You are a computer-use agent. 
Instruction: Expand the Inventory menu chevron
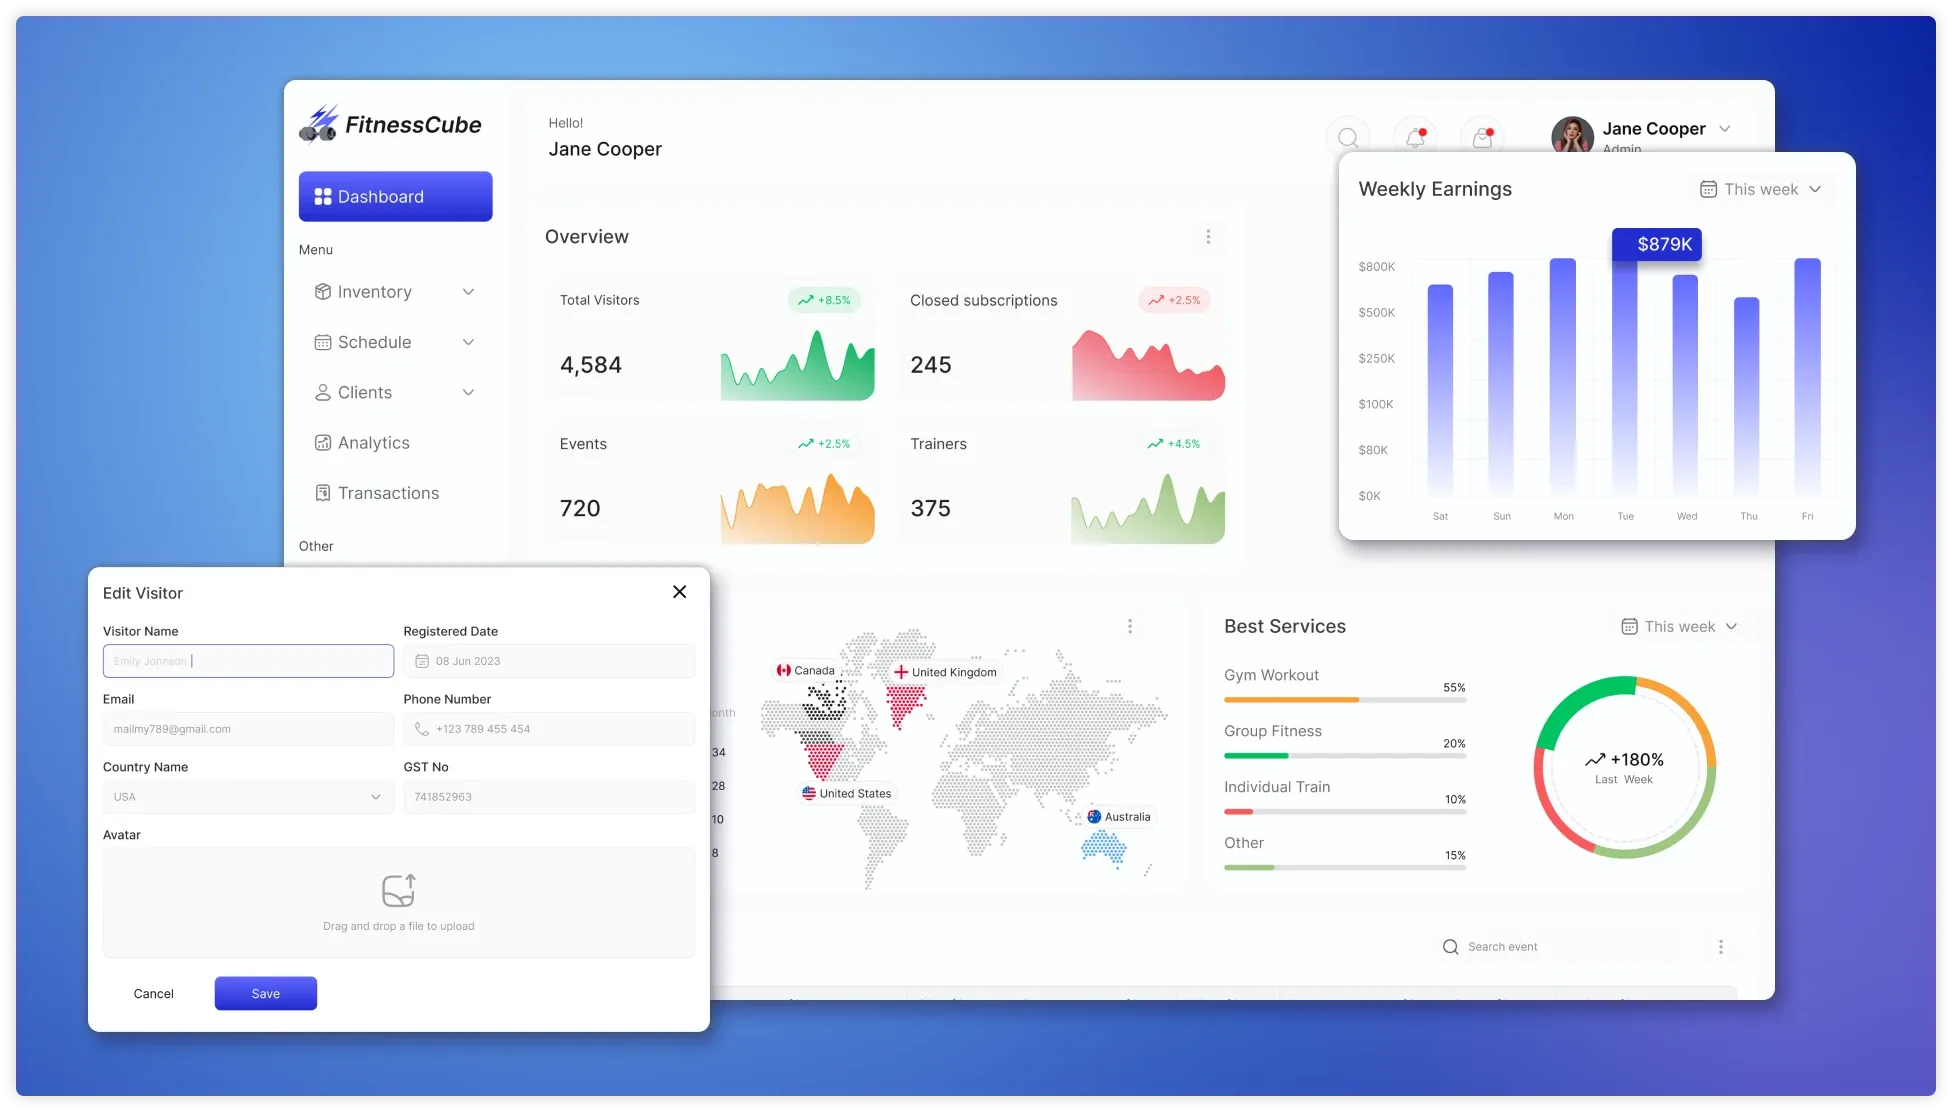(468, 292)
